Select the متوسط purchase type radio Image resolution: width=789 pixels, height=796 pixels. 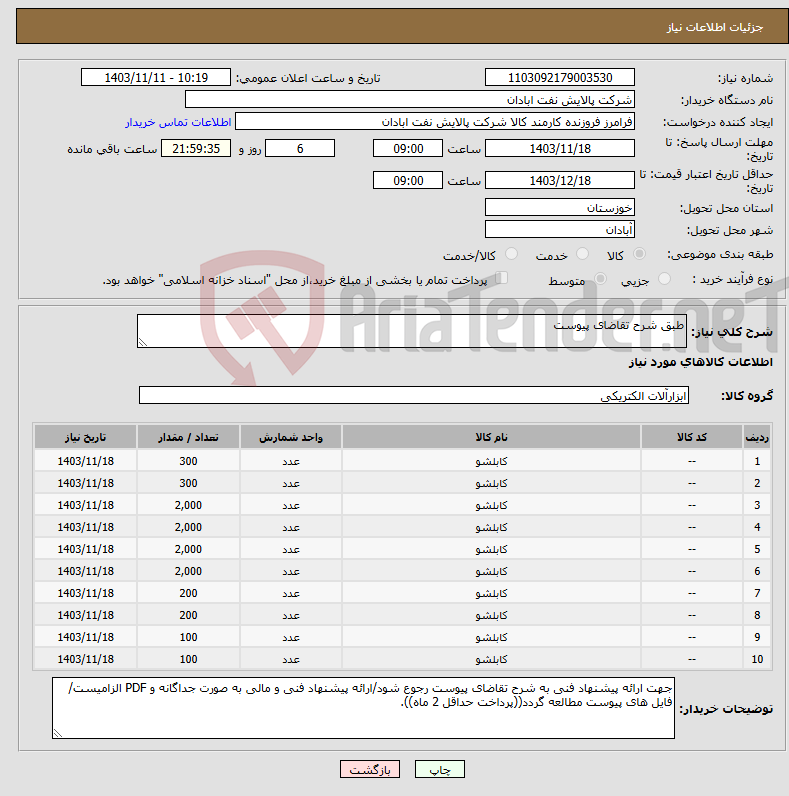coord(600,279)
